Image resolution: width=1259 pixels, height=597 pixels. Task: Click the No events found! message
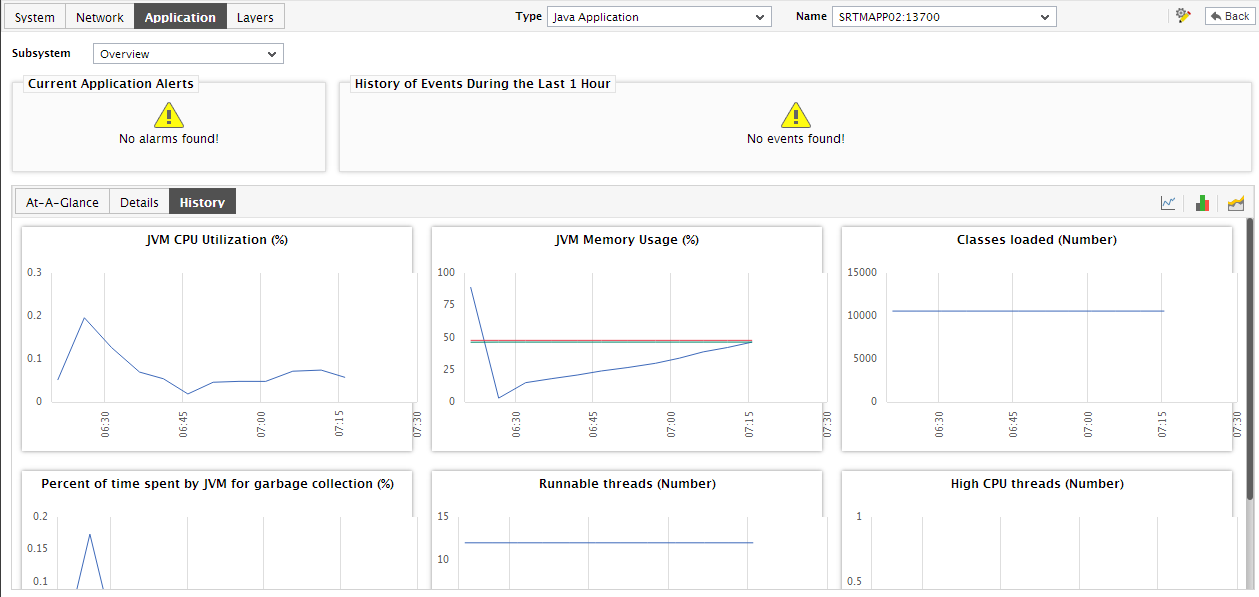(x=796, y=139)
